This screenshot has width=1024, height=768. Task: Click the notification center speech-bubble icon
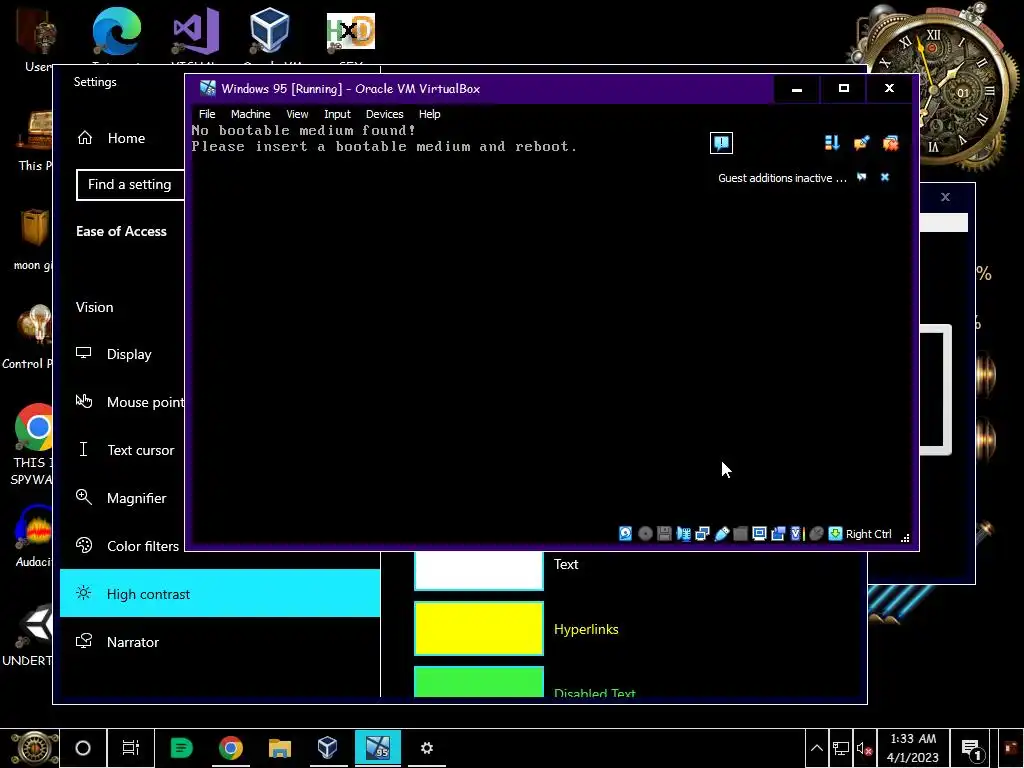point(721,143)
